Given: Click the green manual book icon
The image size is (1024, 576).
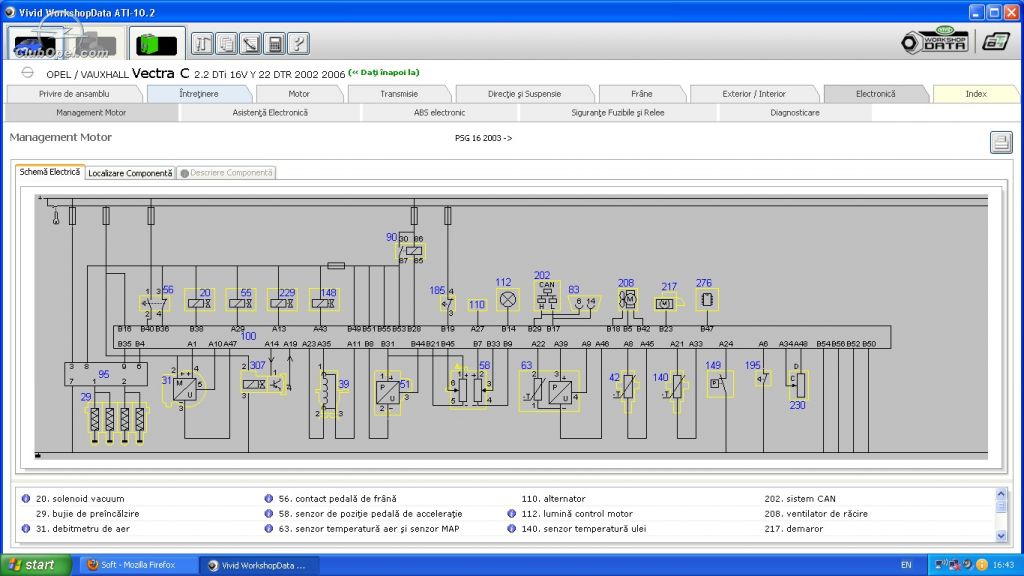Looking at the screenshot, I should 157,44.
